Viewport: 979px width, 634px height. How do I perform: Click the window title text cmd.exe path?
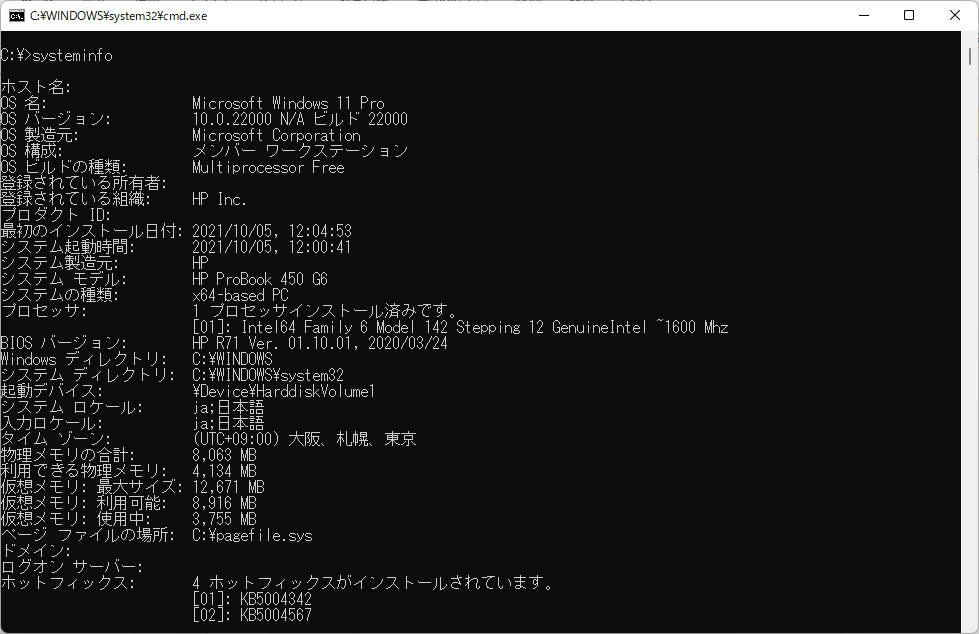pos(119,16)
